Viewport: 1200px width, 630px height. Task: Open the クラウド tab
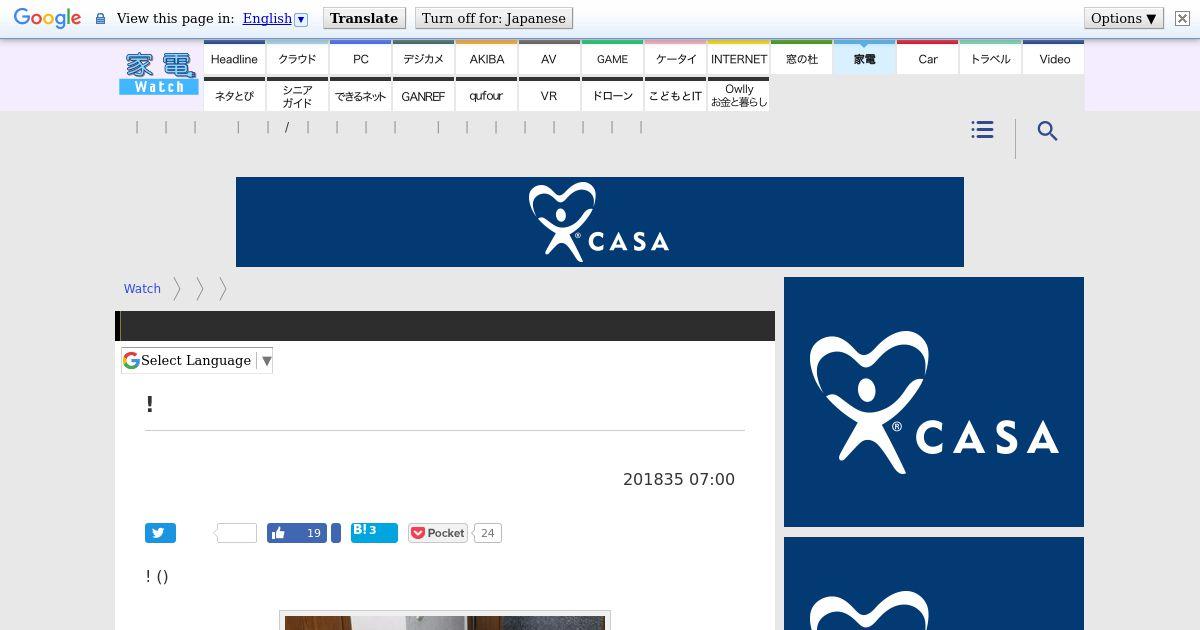297,58
